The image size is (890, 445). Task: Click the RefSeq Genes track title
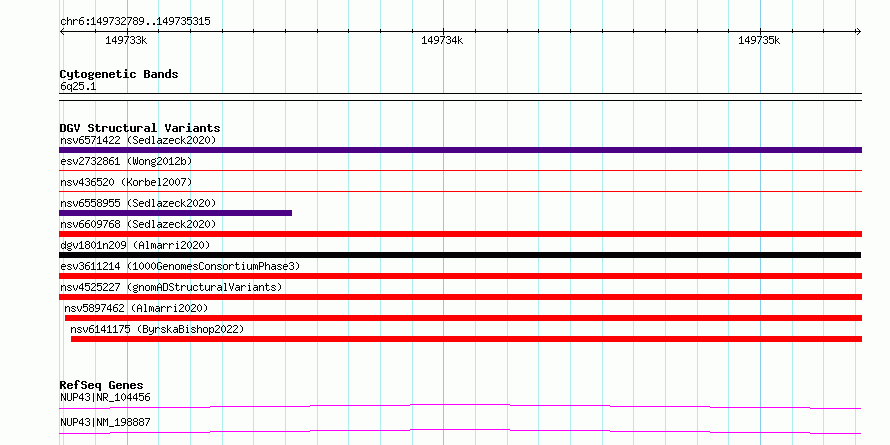tap(101, 385)
